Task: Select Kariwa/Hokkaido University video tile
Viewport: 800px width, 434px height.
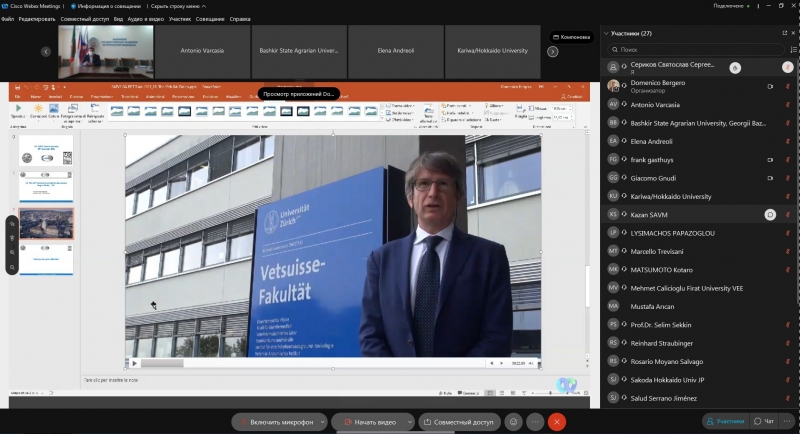Action: coord(492,51)
